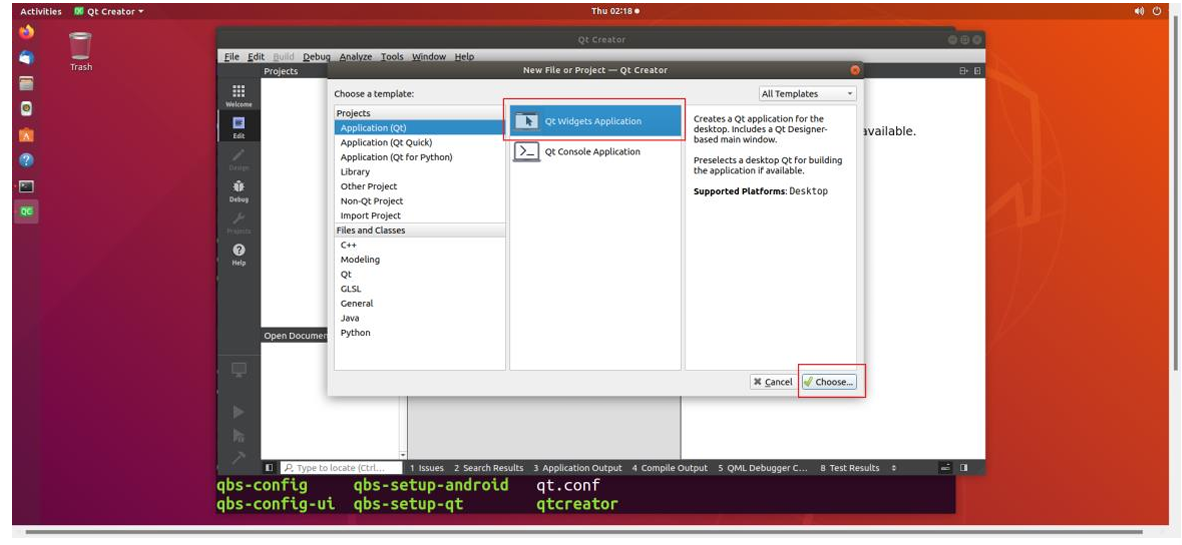Open the Design mode icon

coord(238,158)
